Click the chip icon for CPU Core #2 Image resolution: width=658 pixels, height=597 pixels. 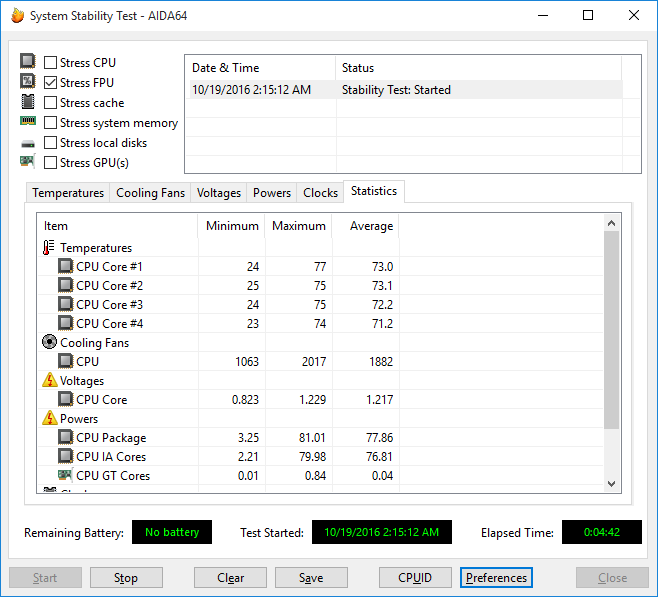click(x=65, y=285)
